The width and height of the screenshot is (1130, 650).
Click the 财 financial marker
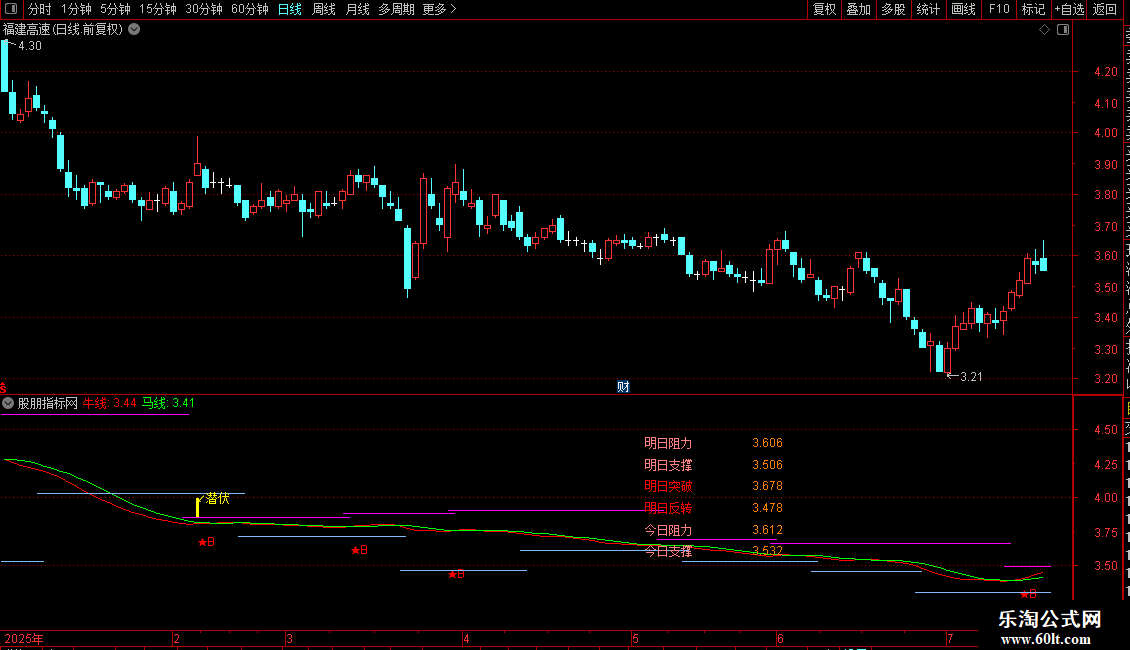pyautogui.click(x=623, y=387)
